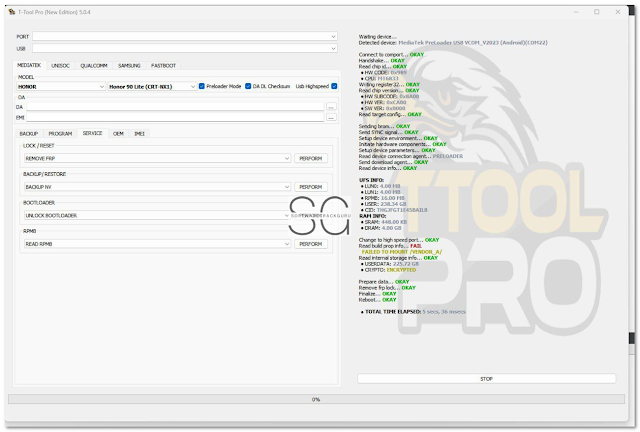This screenshot has height=432, width=640.
Task: Perform the READ RPMB operation
Action: (x=311, y=244)
